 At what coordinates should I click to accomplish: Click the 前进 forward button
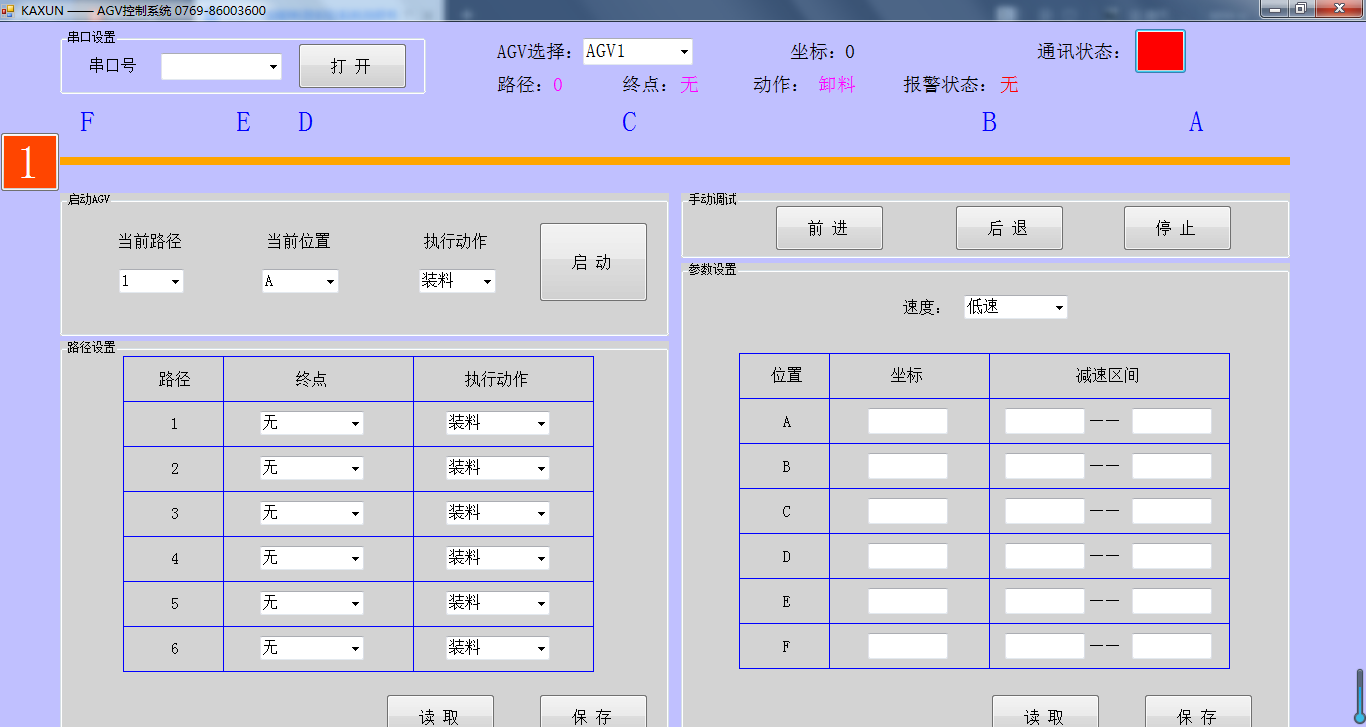point(829,228)
